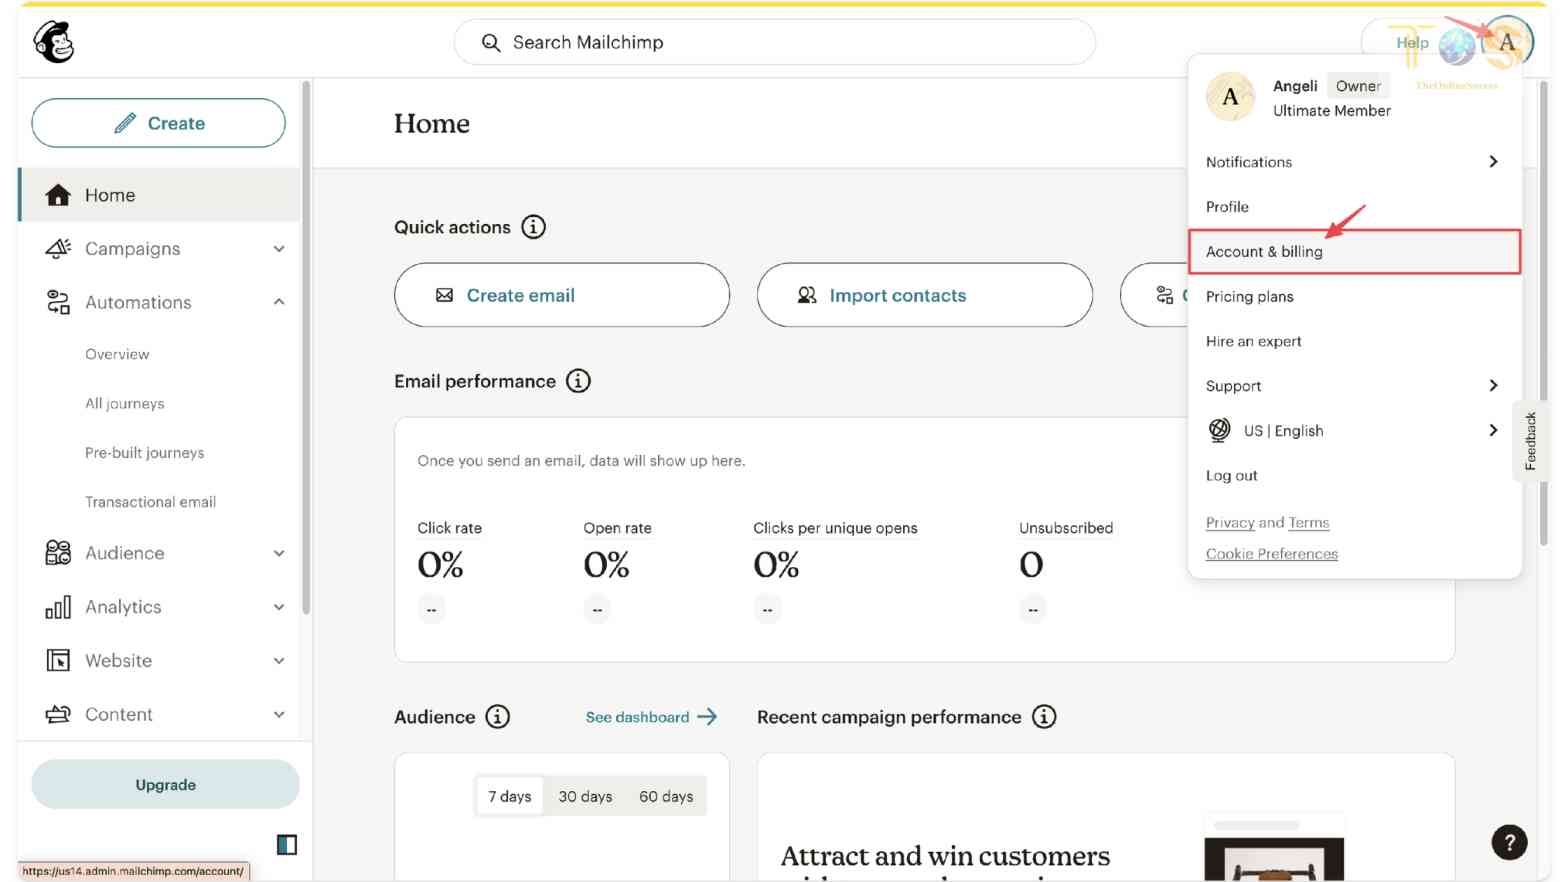Expand the Analytics section chevron
The height and width of the screenshot is (882, 1568).
279,607
